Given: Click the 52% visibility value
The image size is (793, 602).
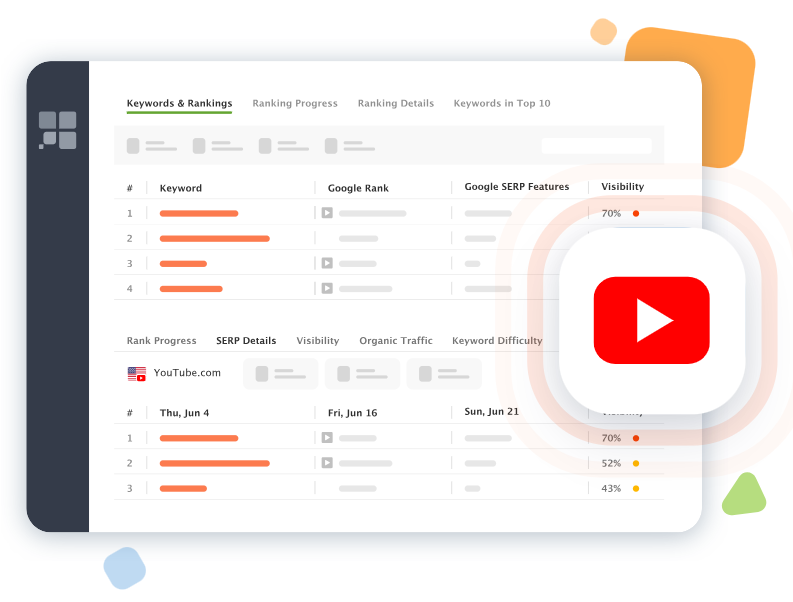Looking at the screenshot, I should (x=611, y=463).
